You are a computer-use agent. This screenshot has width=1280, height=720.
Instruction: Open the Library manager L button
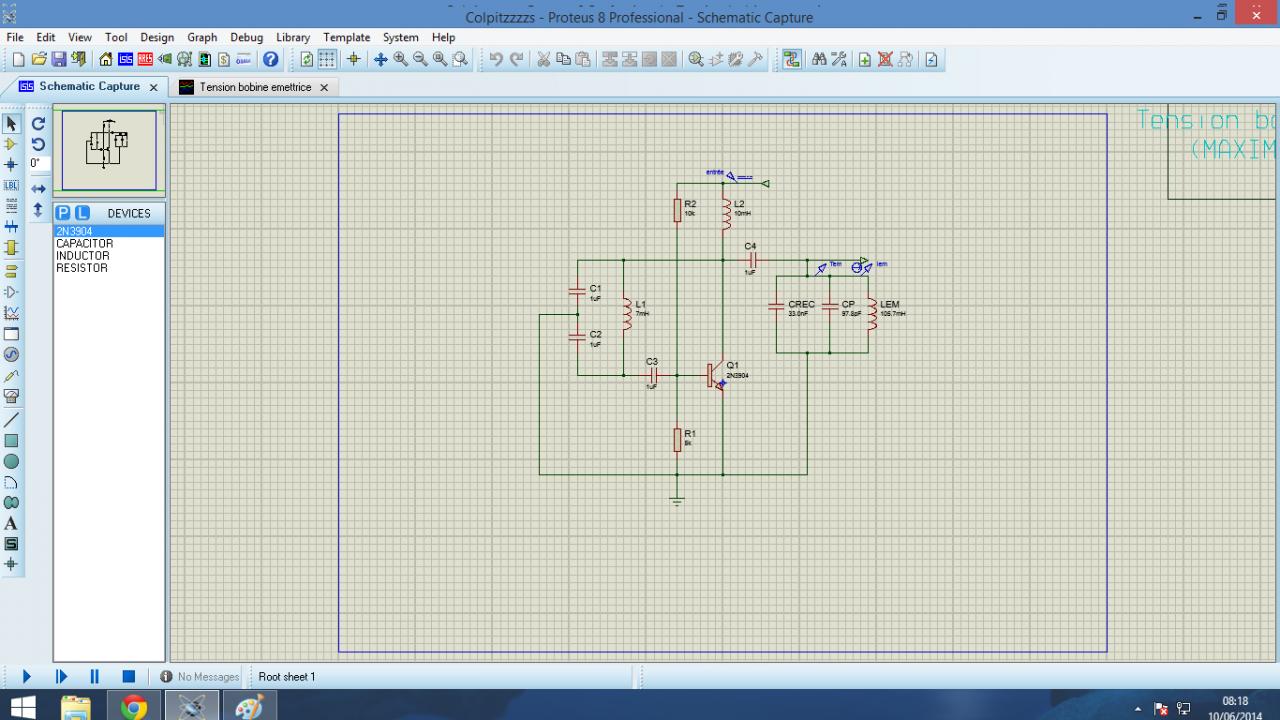(82, 213)
